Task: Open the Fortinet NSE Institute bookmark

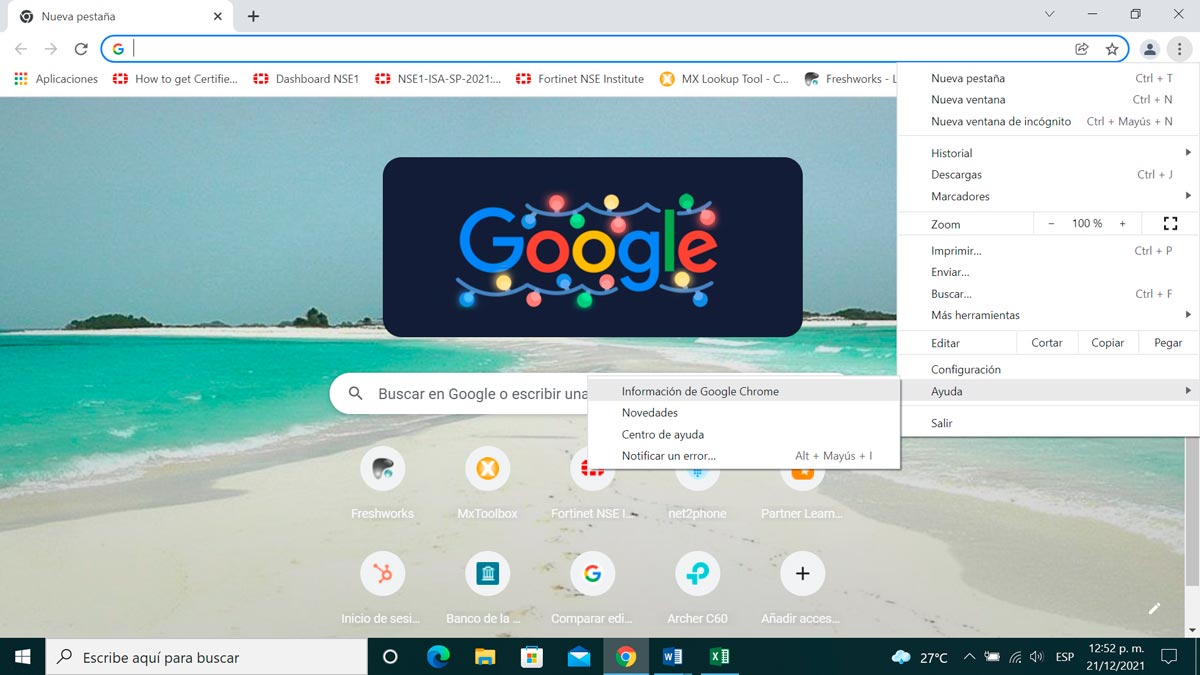Action: coord(580,78)
